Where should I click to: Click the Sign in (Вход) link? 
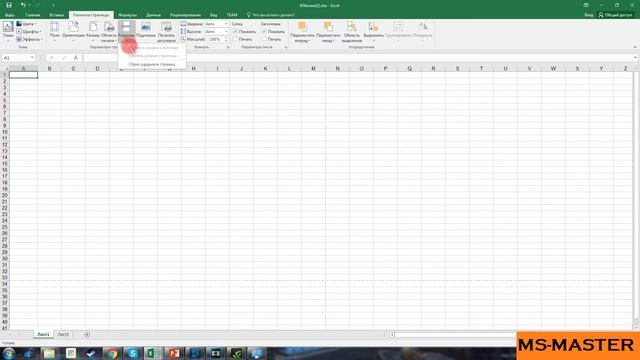click(x=589, y=15)
